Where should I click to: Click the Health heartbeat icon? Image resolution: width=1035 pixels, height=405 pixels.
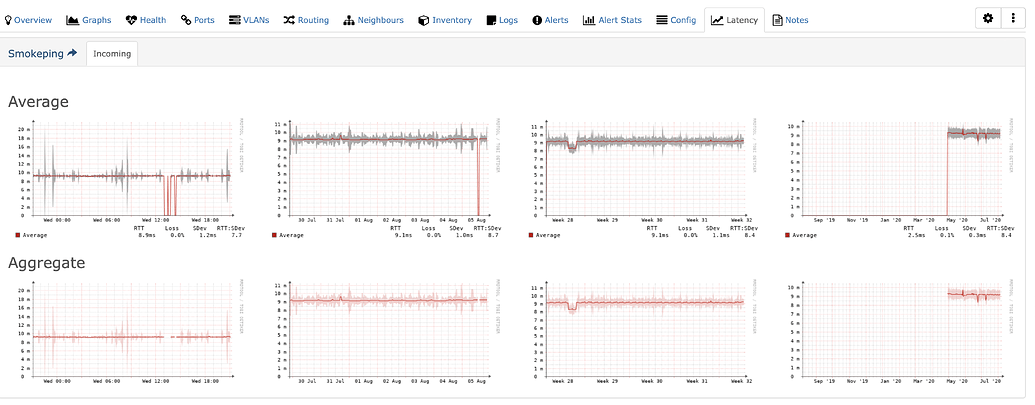coord(132,20)
